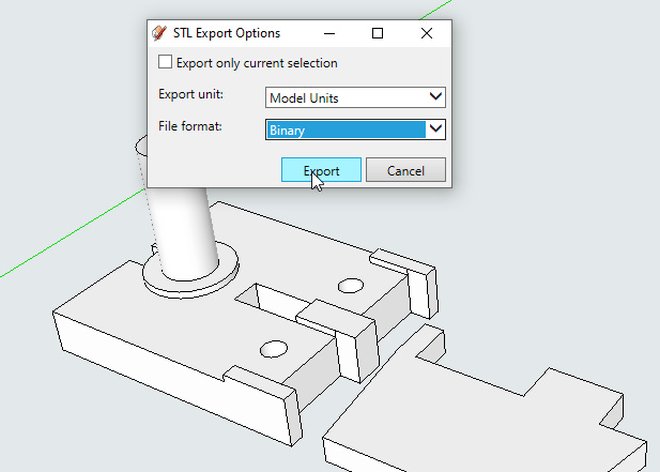Image resolution: width=660 pixels, height=472 pixels.
Task: Select the Model Units combo box field
Action: click(345, 97)
